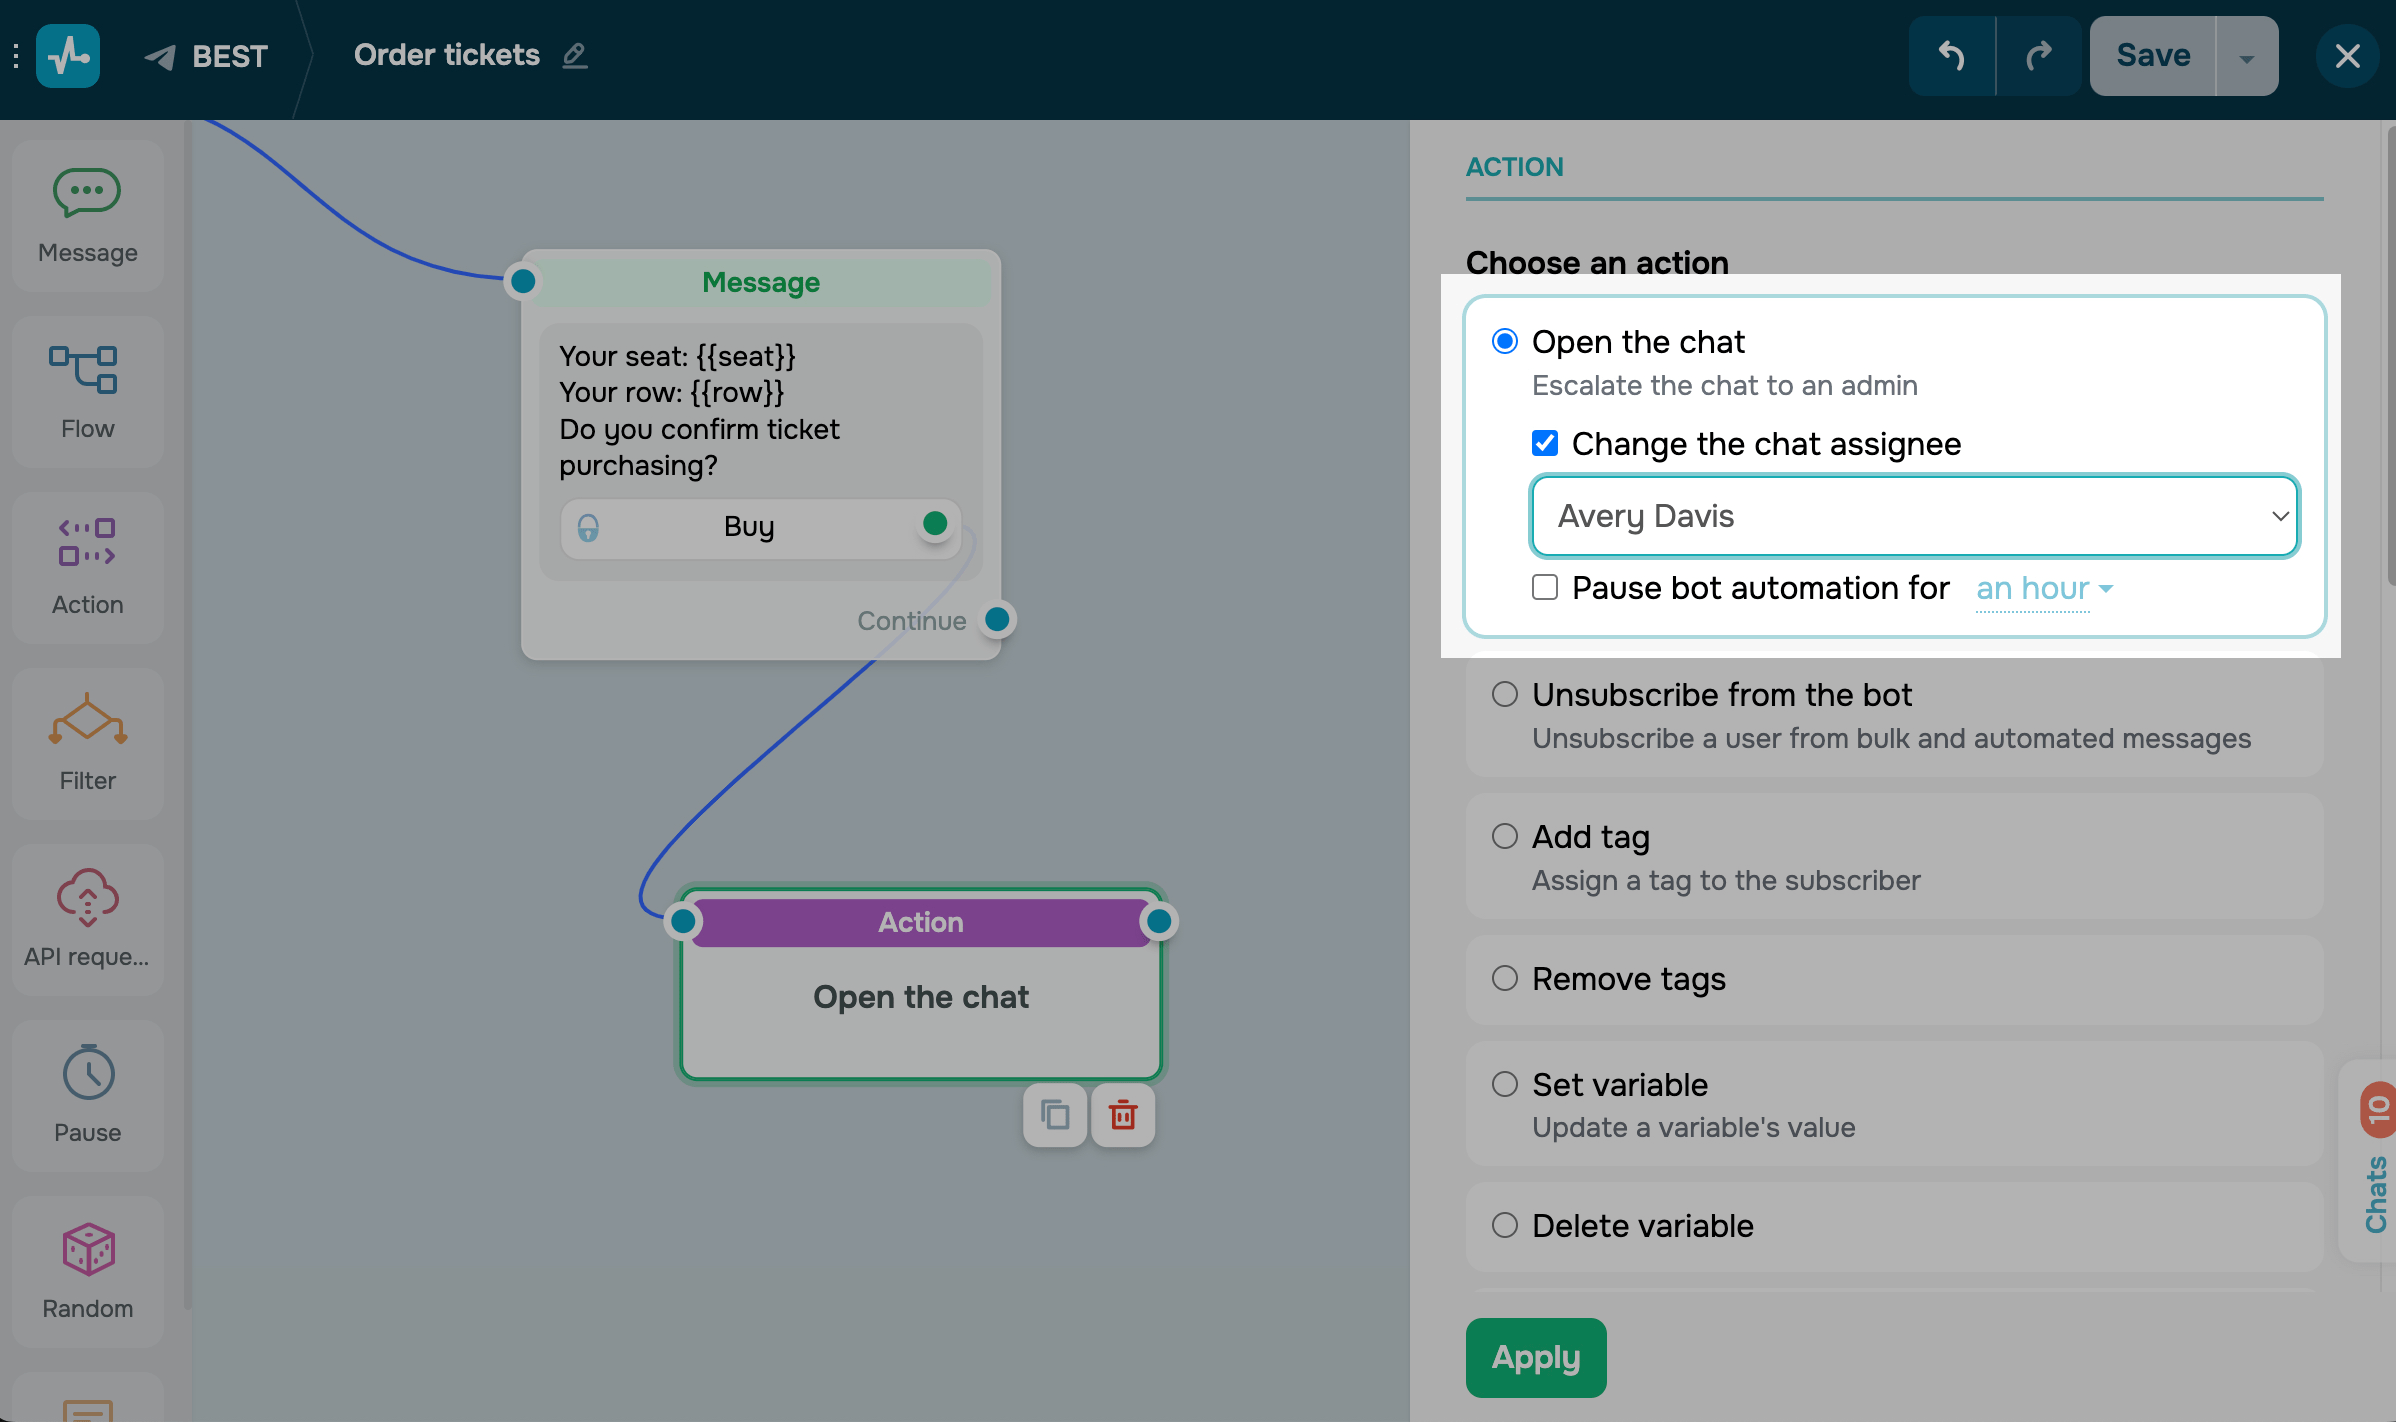Click the Buy button in Message block

[749, 526]
